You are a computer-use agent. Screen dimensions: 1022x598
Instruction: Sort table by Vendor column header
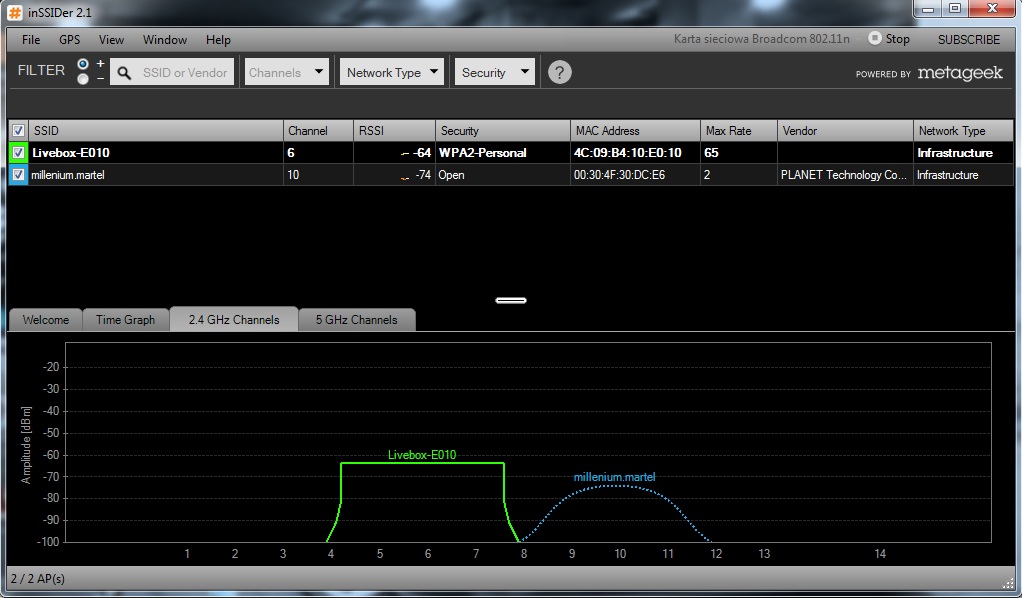845,130
